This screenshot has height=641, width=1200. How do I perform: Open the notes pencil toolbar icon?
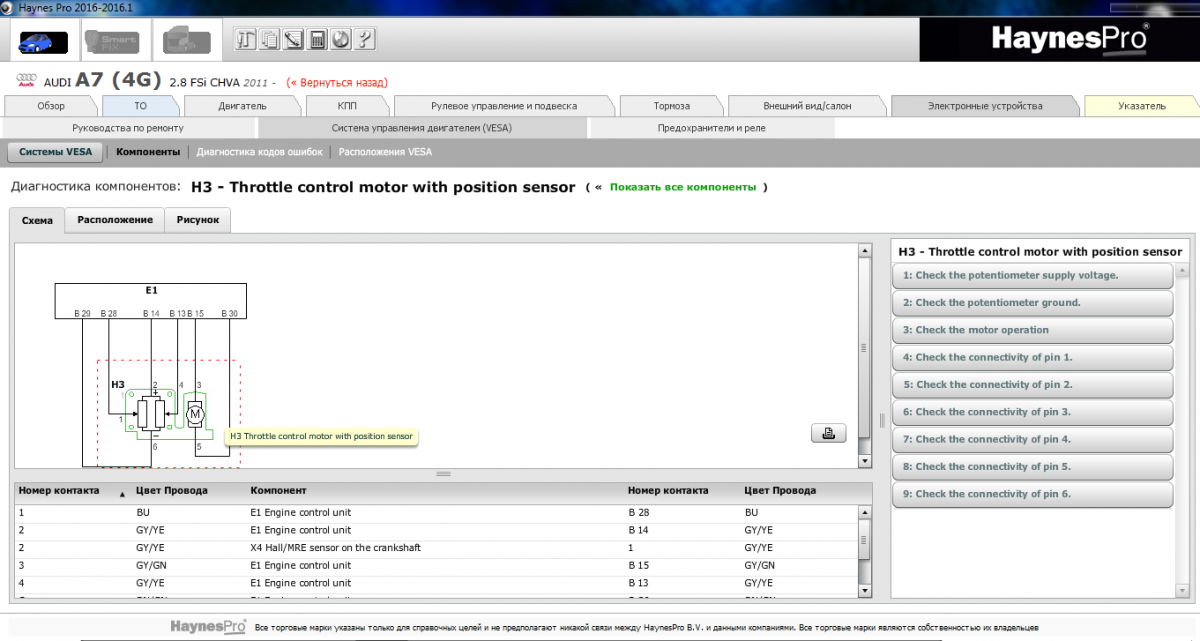[x=294, y=40]
